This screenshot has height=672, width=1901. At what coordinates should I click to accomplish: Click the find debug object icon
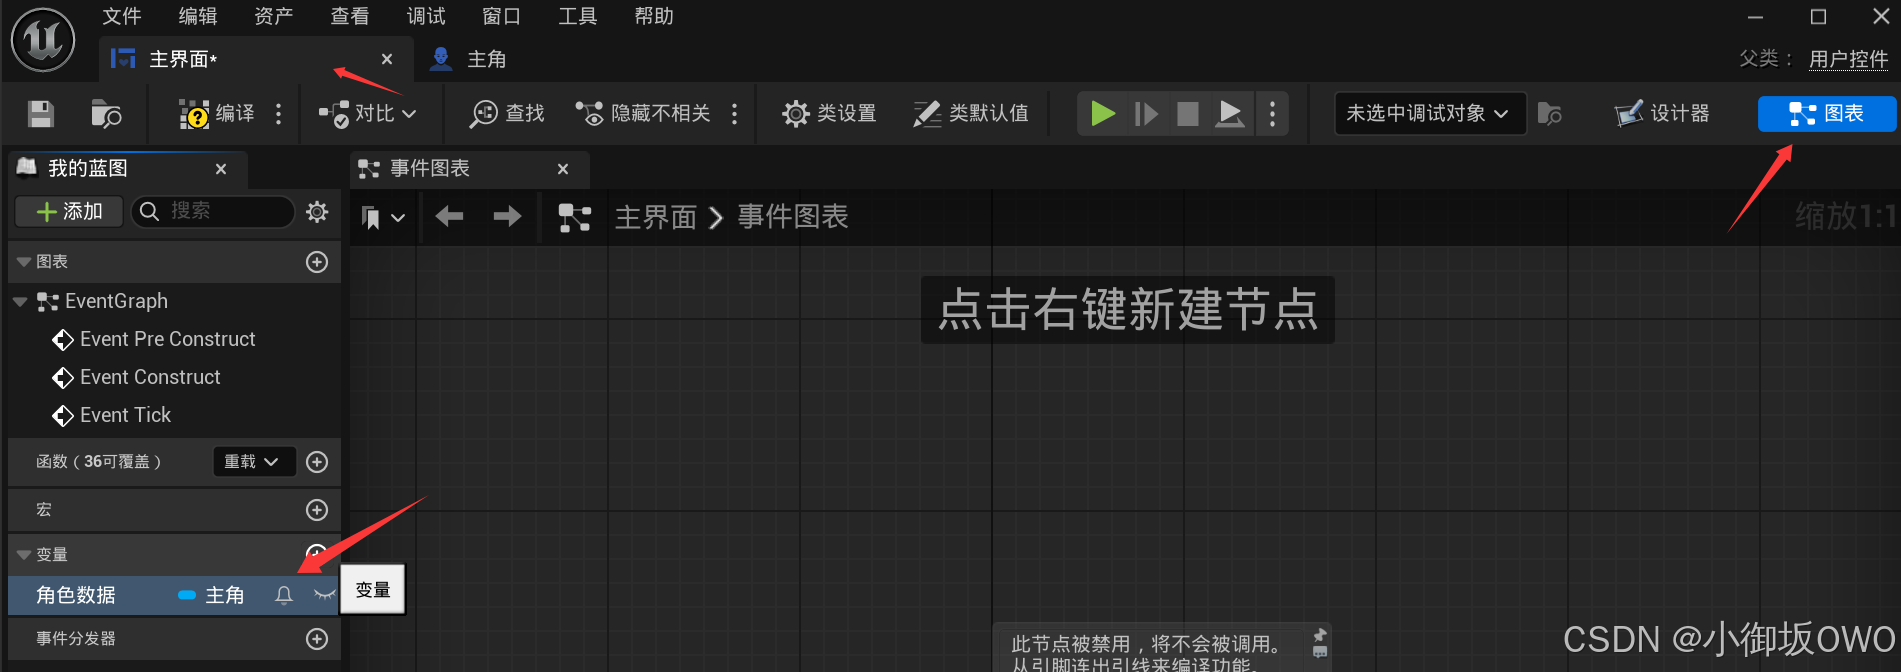[x=1550, y=114]
